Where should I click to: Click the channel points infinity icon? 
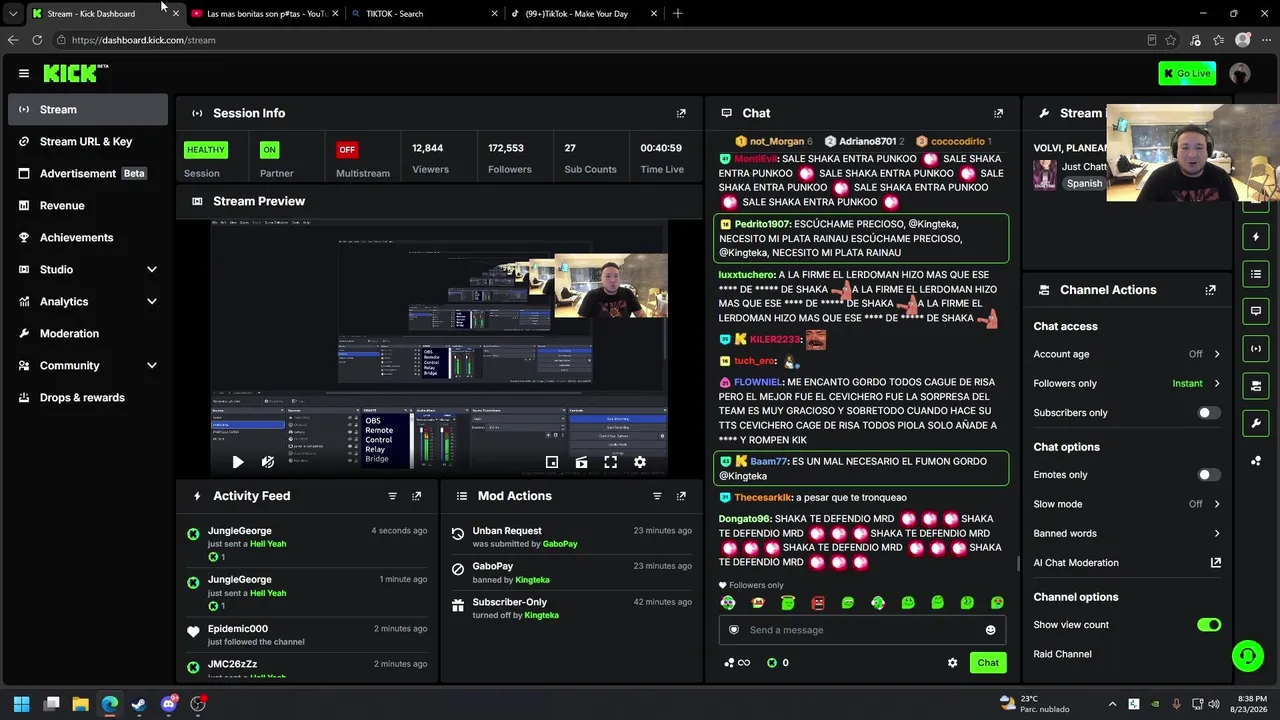tap(736, 662)
